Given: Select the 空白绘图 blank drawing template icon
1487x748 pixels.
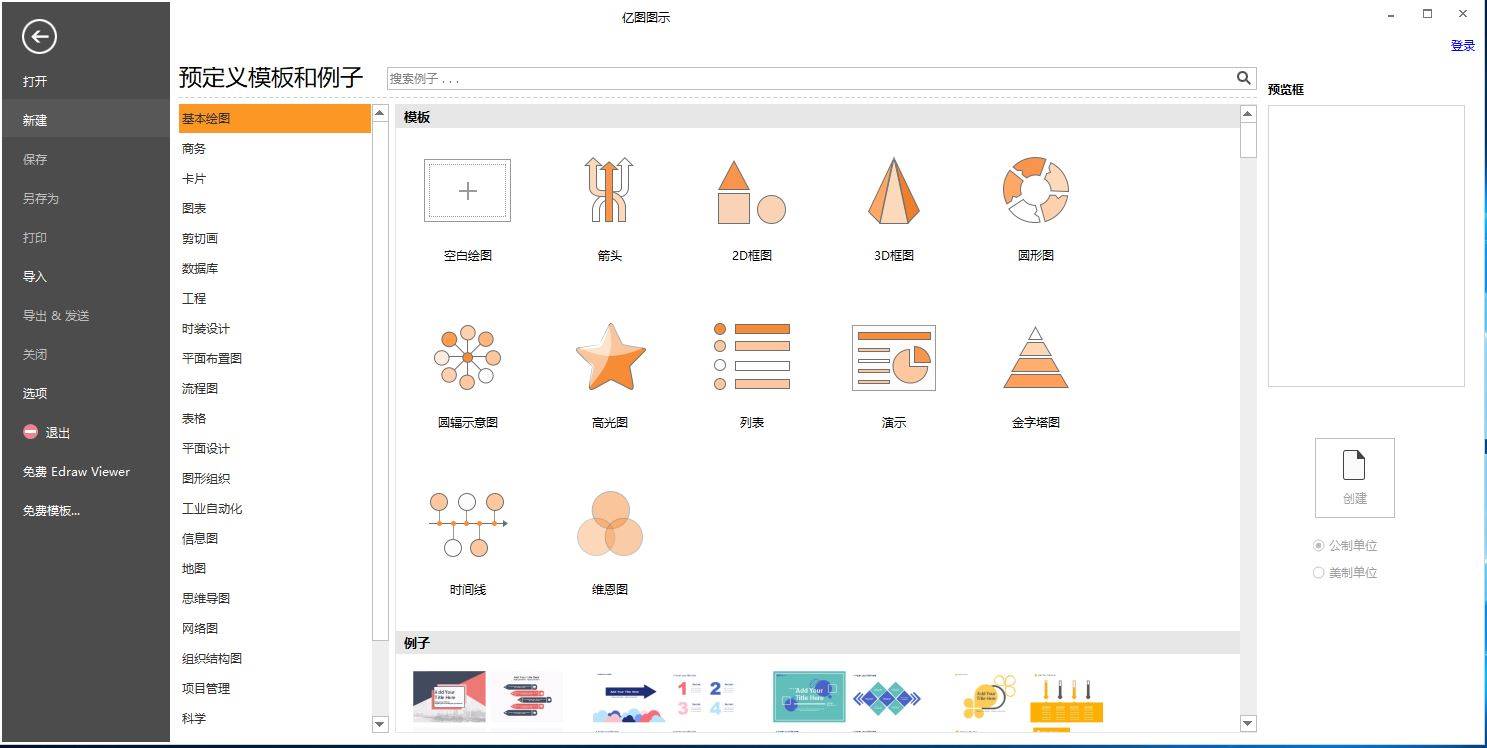Looking at the screenshot, I should (x=467, y=191).
